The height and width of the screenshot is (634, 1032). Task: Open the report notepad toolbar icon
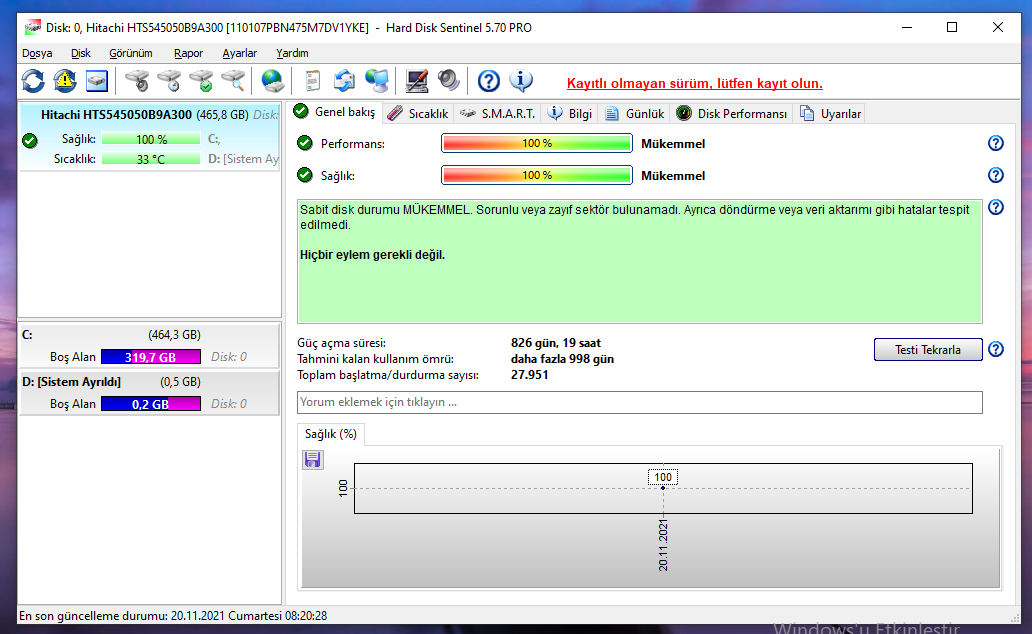[x=312, y=81]
